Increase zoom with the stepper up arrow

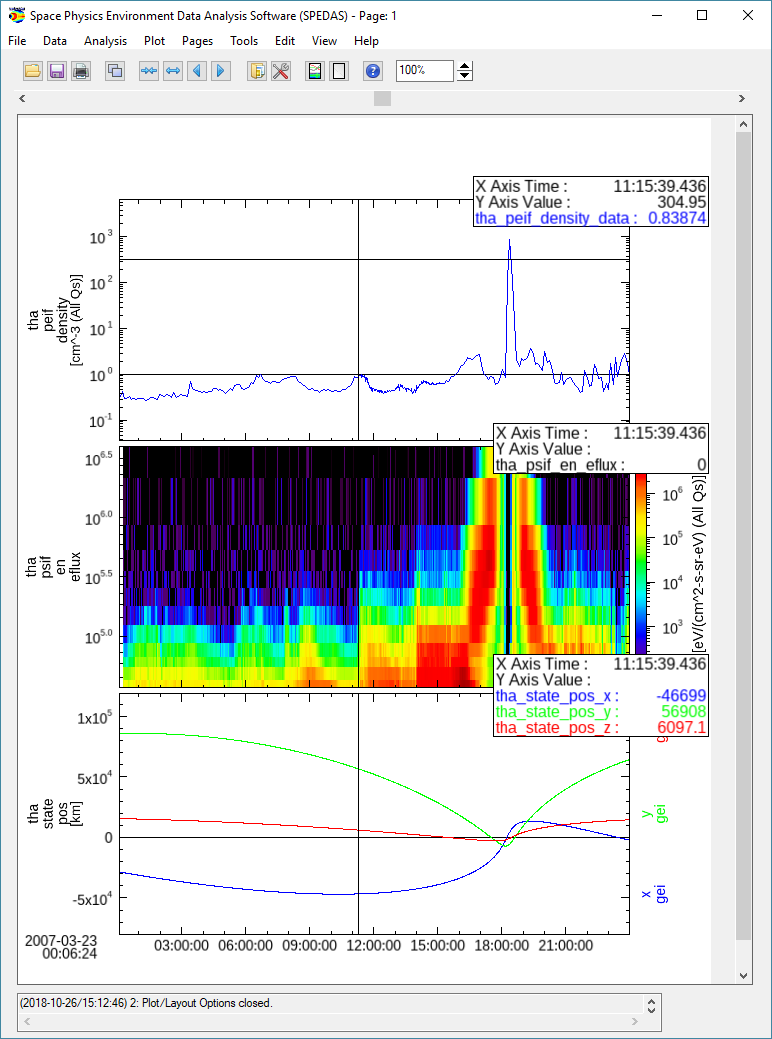pyautogui.click(x=465, y=66)
